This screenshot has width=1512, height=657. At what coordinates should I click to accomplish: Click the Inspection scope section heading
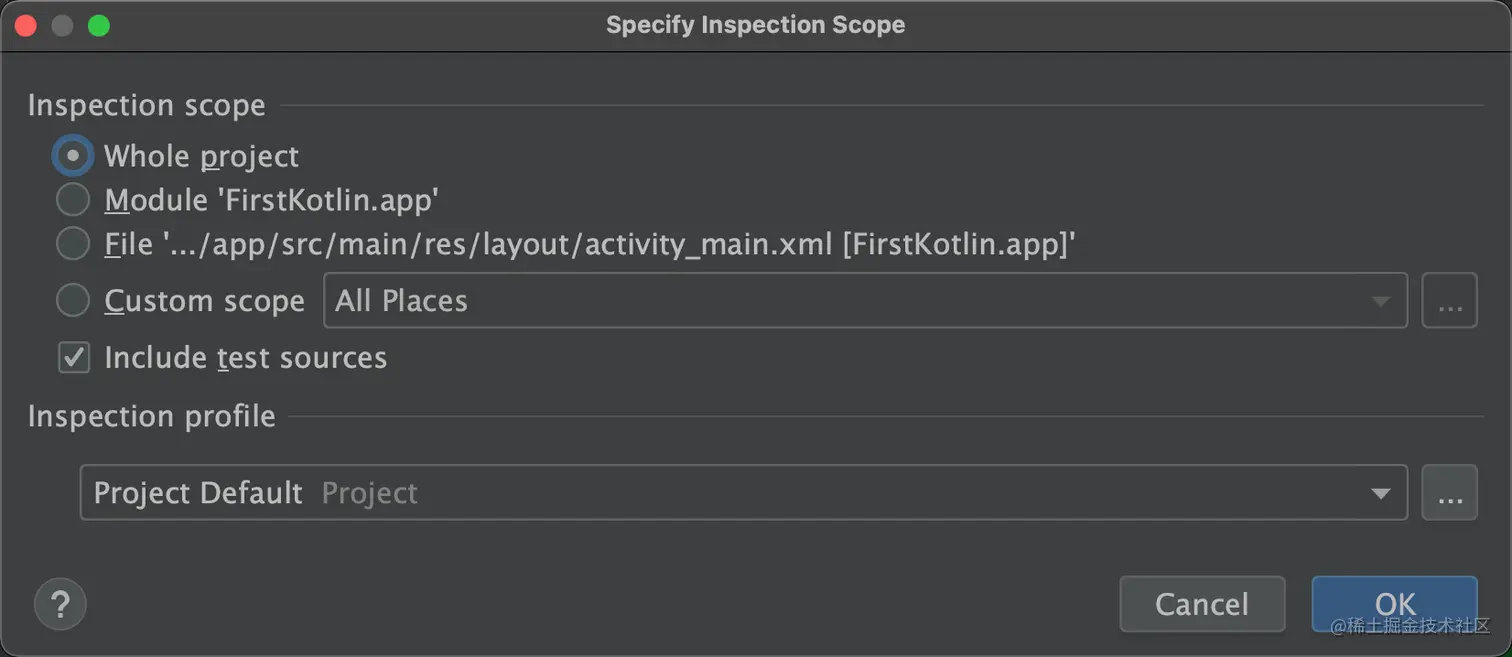(x=147, y=105)
